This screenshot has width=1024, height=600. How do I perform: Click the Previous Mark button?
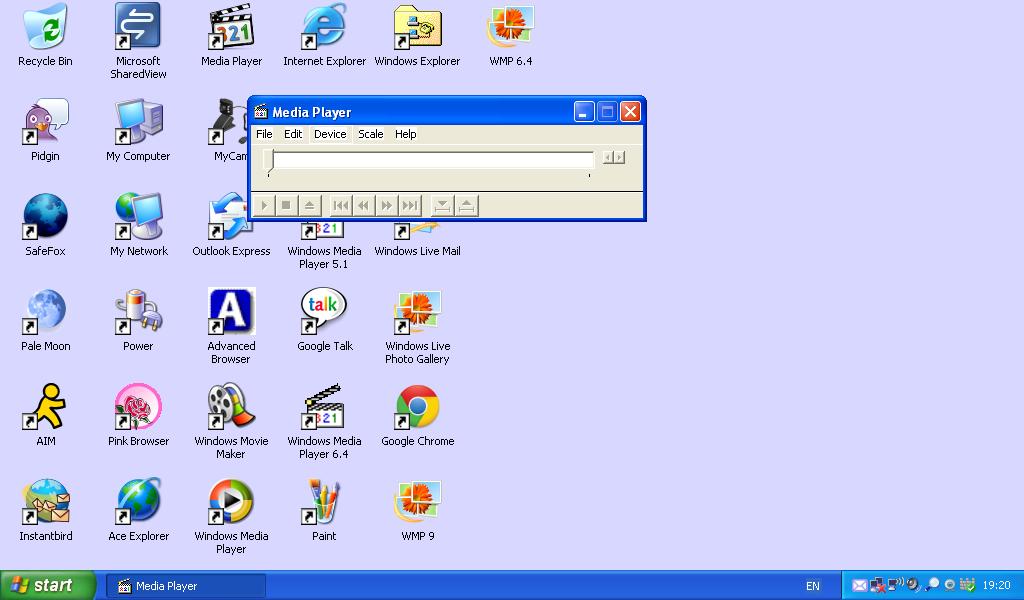tap(341, 206)
